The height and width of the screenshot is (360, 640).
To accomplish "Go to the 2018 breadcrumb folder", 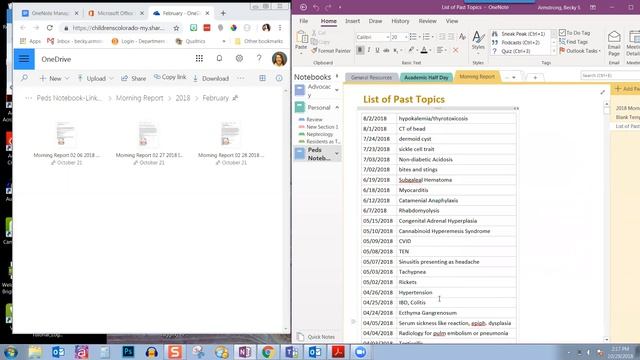I will [x=183, y=98].
